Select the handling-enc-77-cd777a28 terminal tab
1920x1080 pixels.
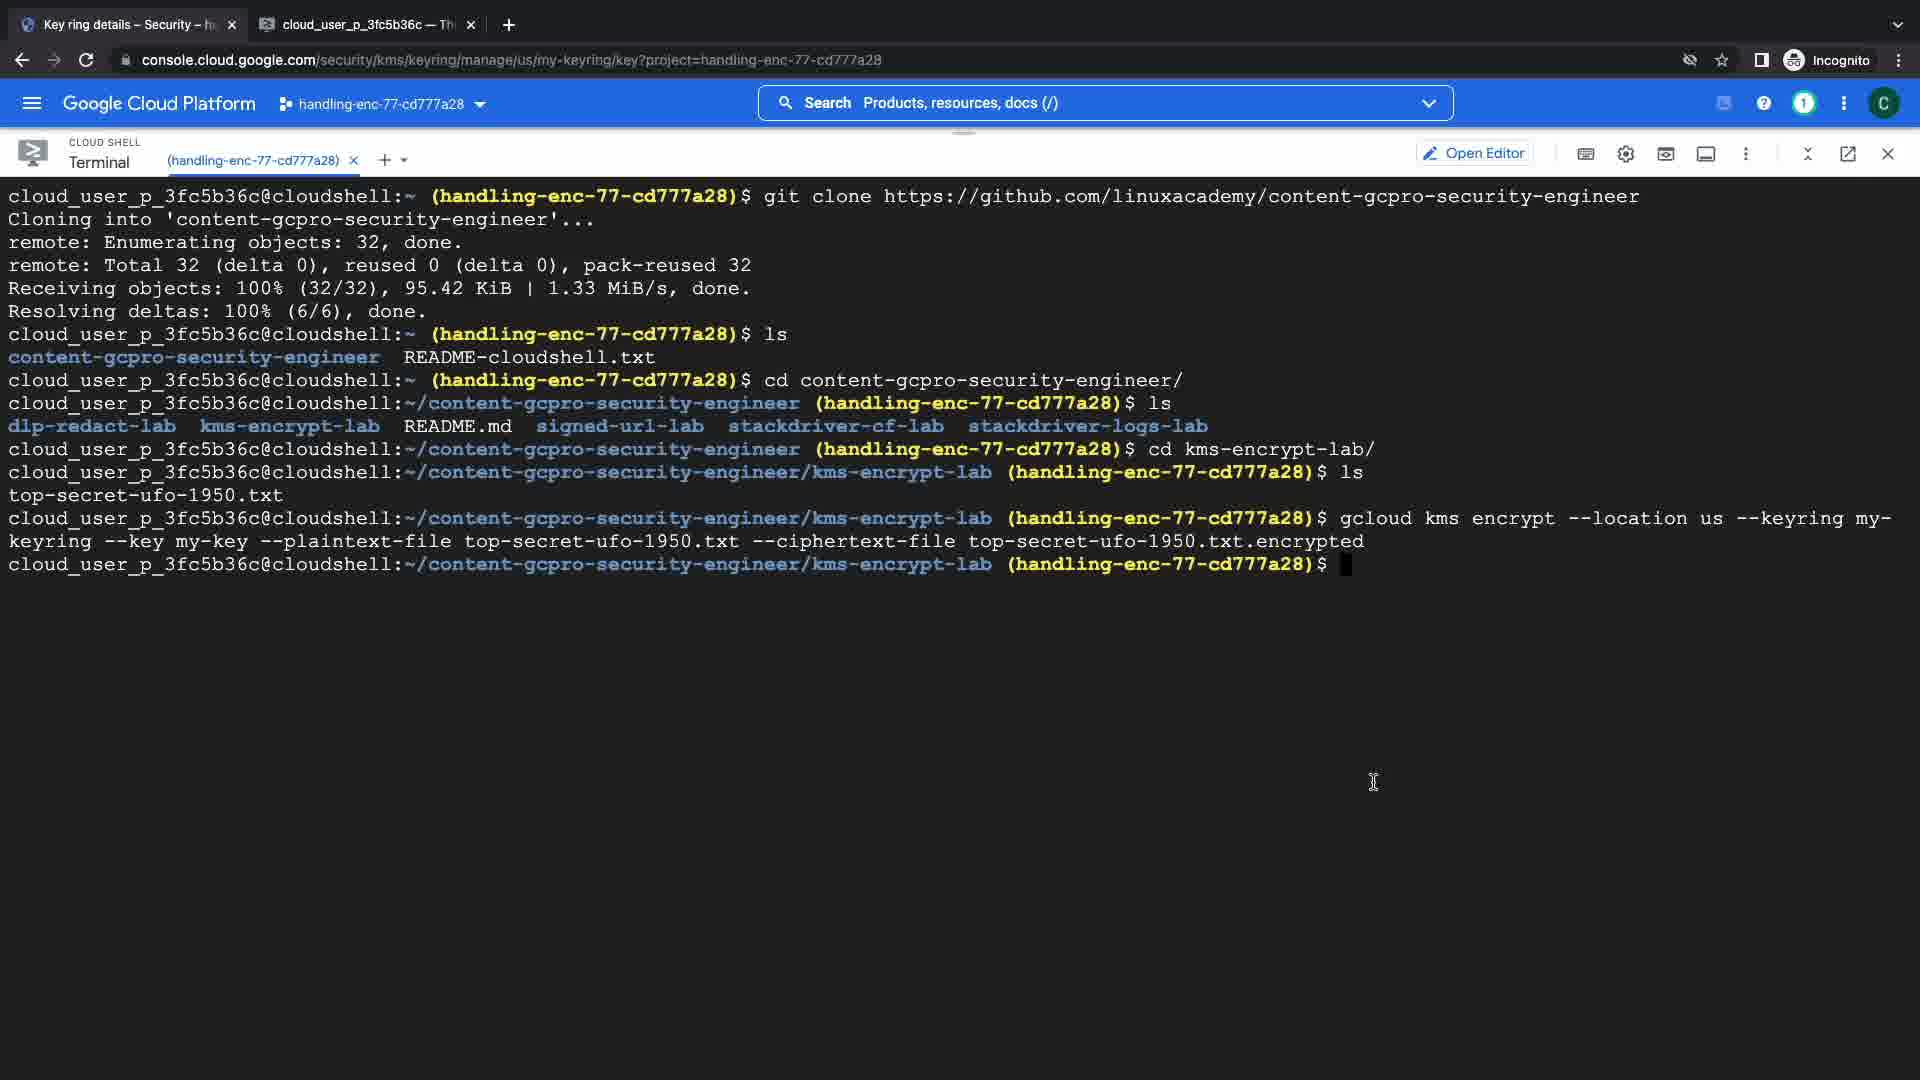point(253,160)
